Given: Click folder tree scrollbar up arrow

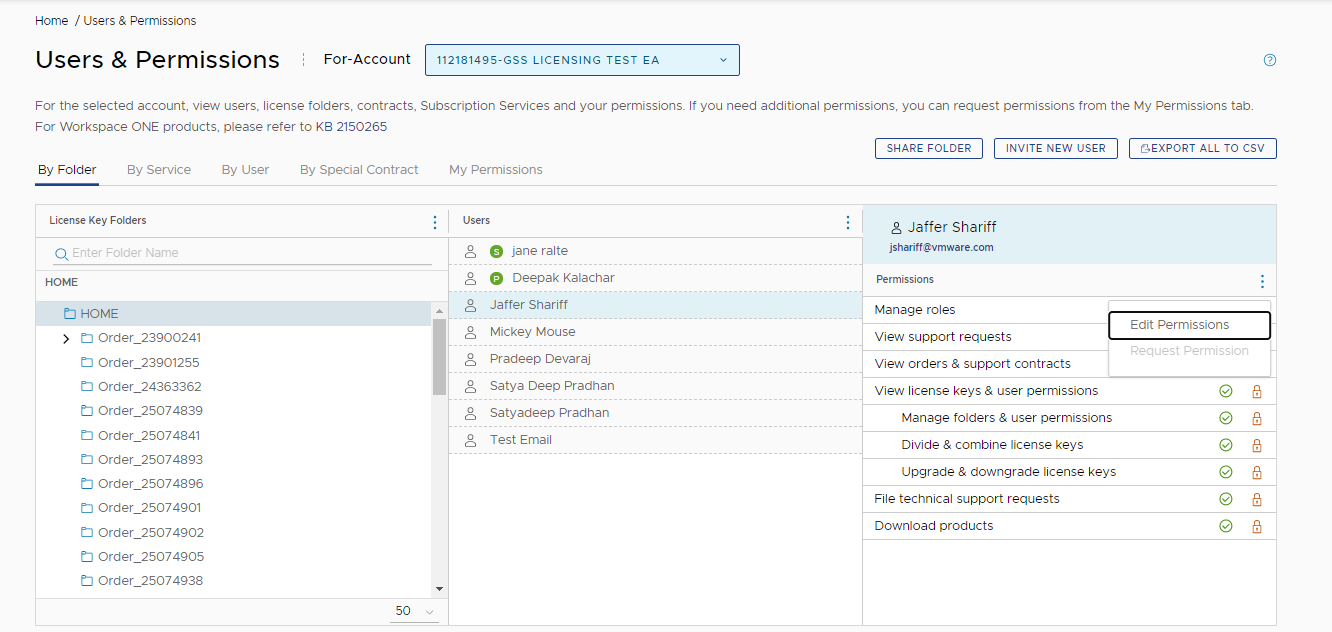Looking at the screenshot, I should [x=439, y=311].
